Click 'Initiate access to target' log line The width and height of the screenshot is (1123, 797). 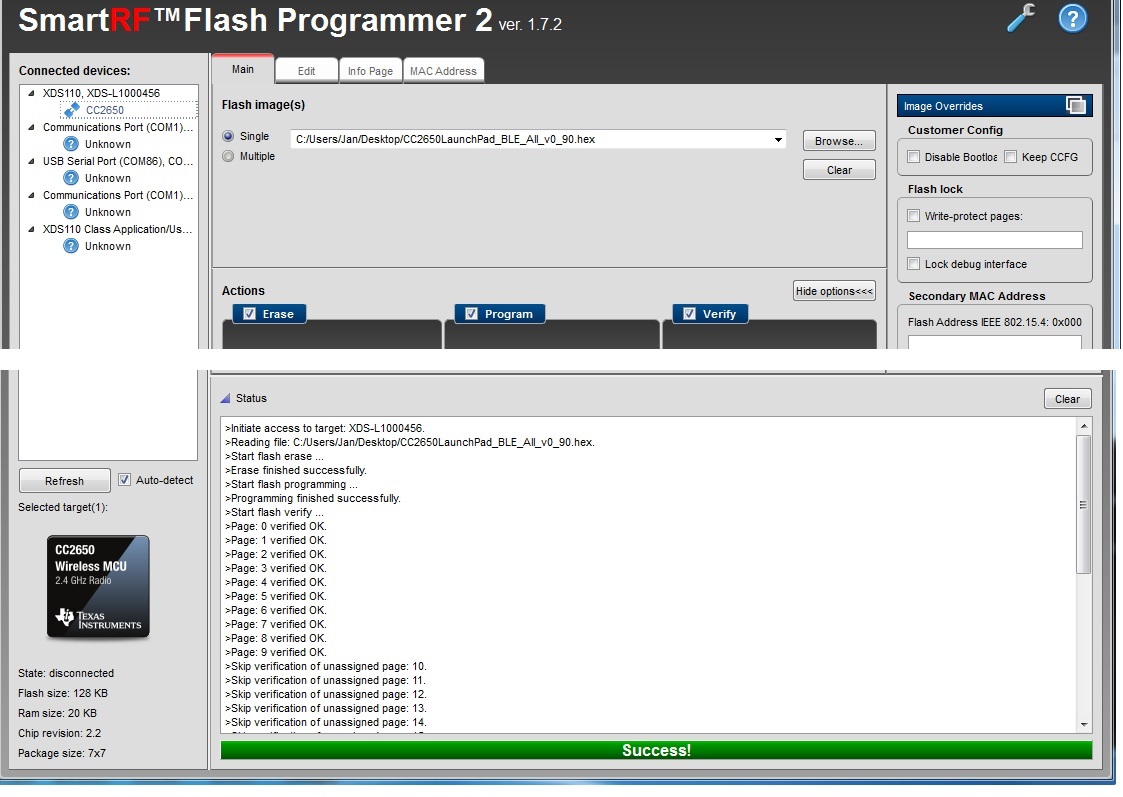pos(325,428)
